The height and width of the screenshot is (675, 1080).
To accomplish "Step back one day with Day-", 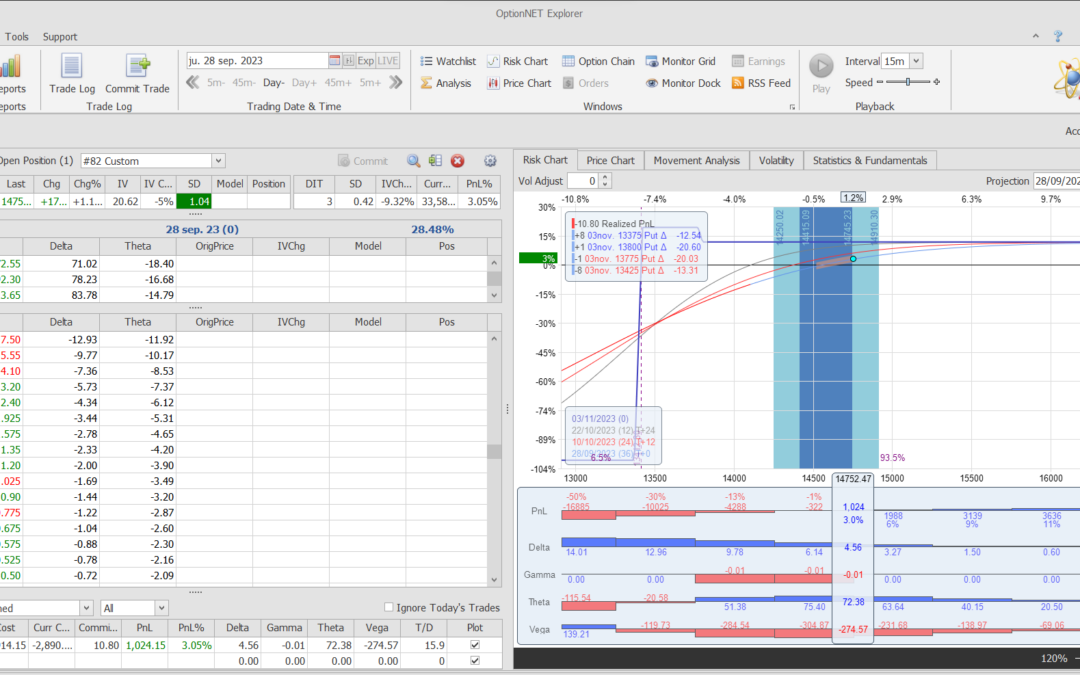I will click(274, 83).
